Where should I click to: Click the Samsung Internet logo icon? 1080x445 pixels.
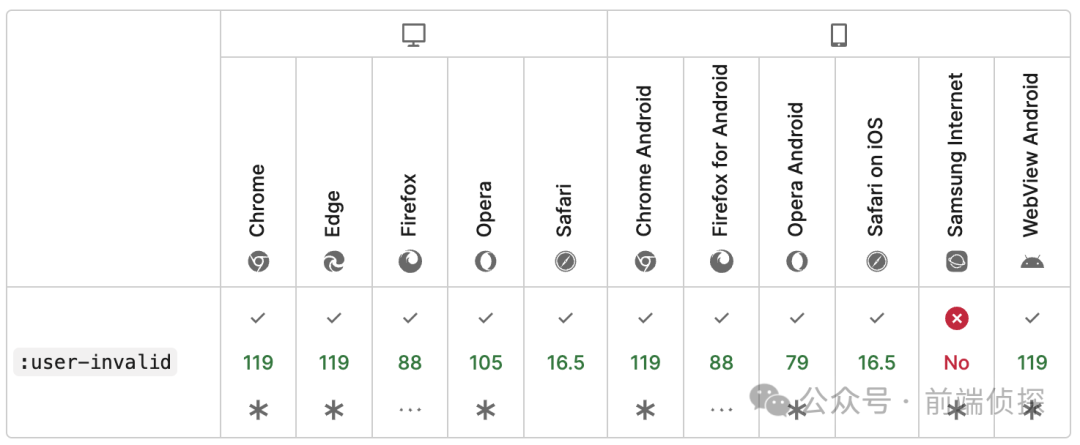[x=957, y=262]
